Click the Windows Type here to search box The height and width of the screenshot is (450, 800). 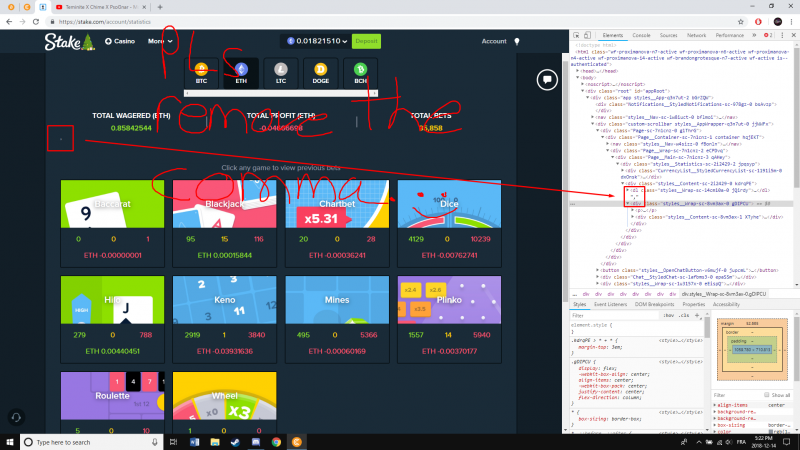[91, 442]
